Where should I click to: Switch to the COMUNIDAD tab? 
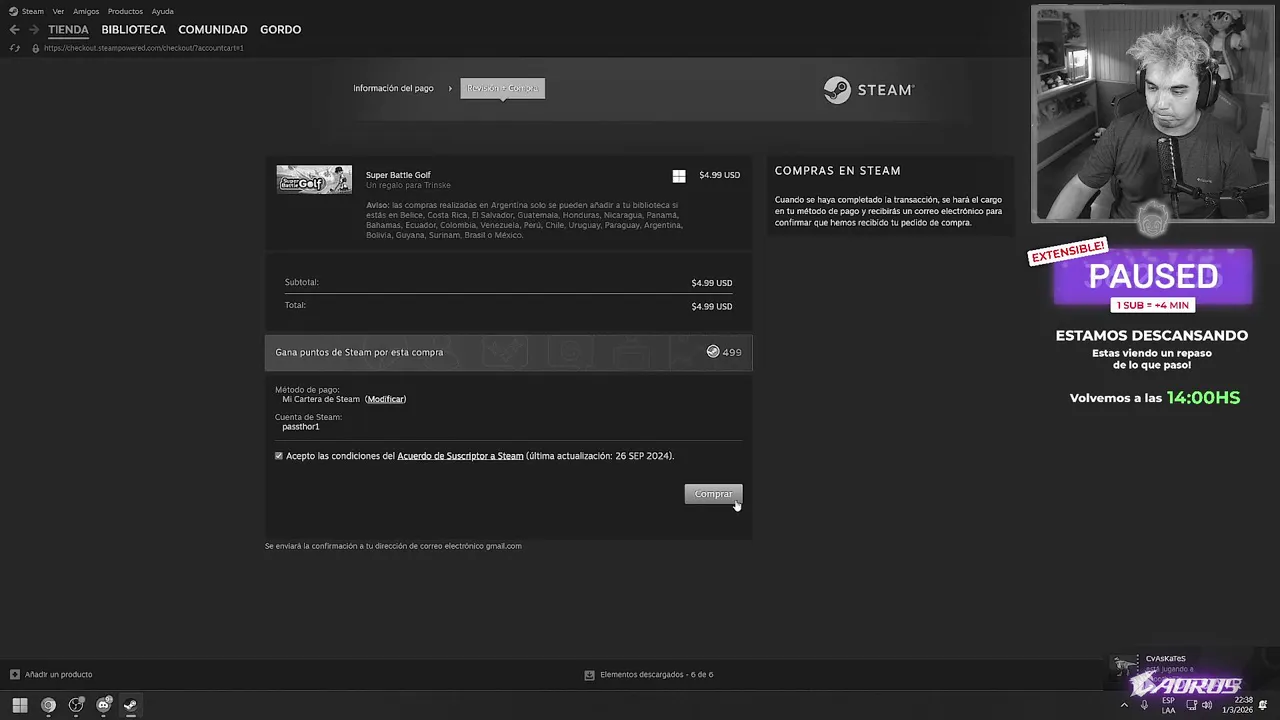click(212, 30)
